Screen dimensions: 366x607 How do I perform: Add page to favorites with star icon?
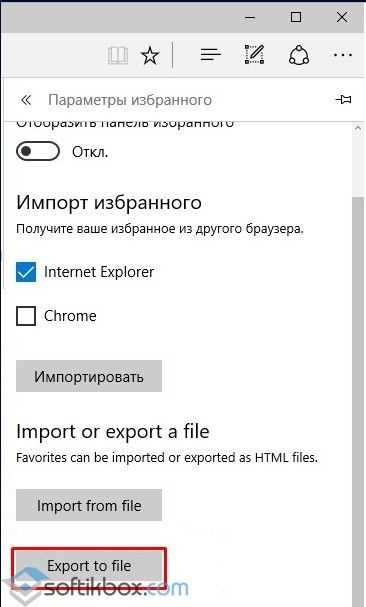pyautogui.click(x=150, y=55)
